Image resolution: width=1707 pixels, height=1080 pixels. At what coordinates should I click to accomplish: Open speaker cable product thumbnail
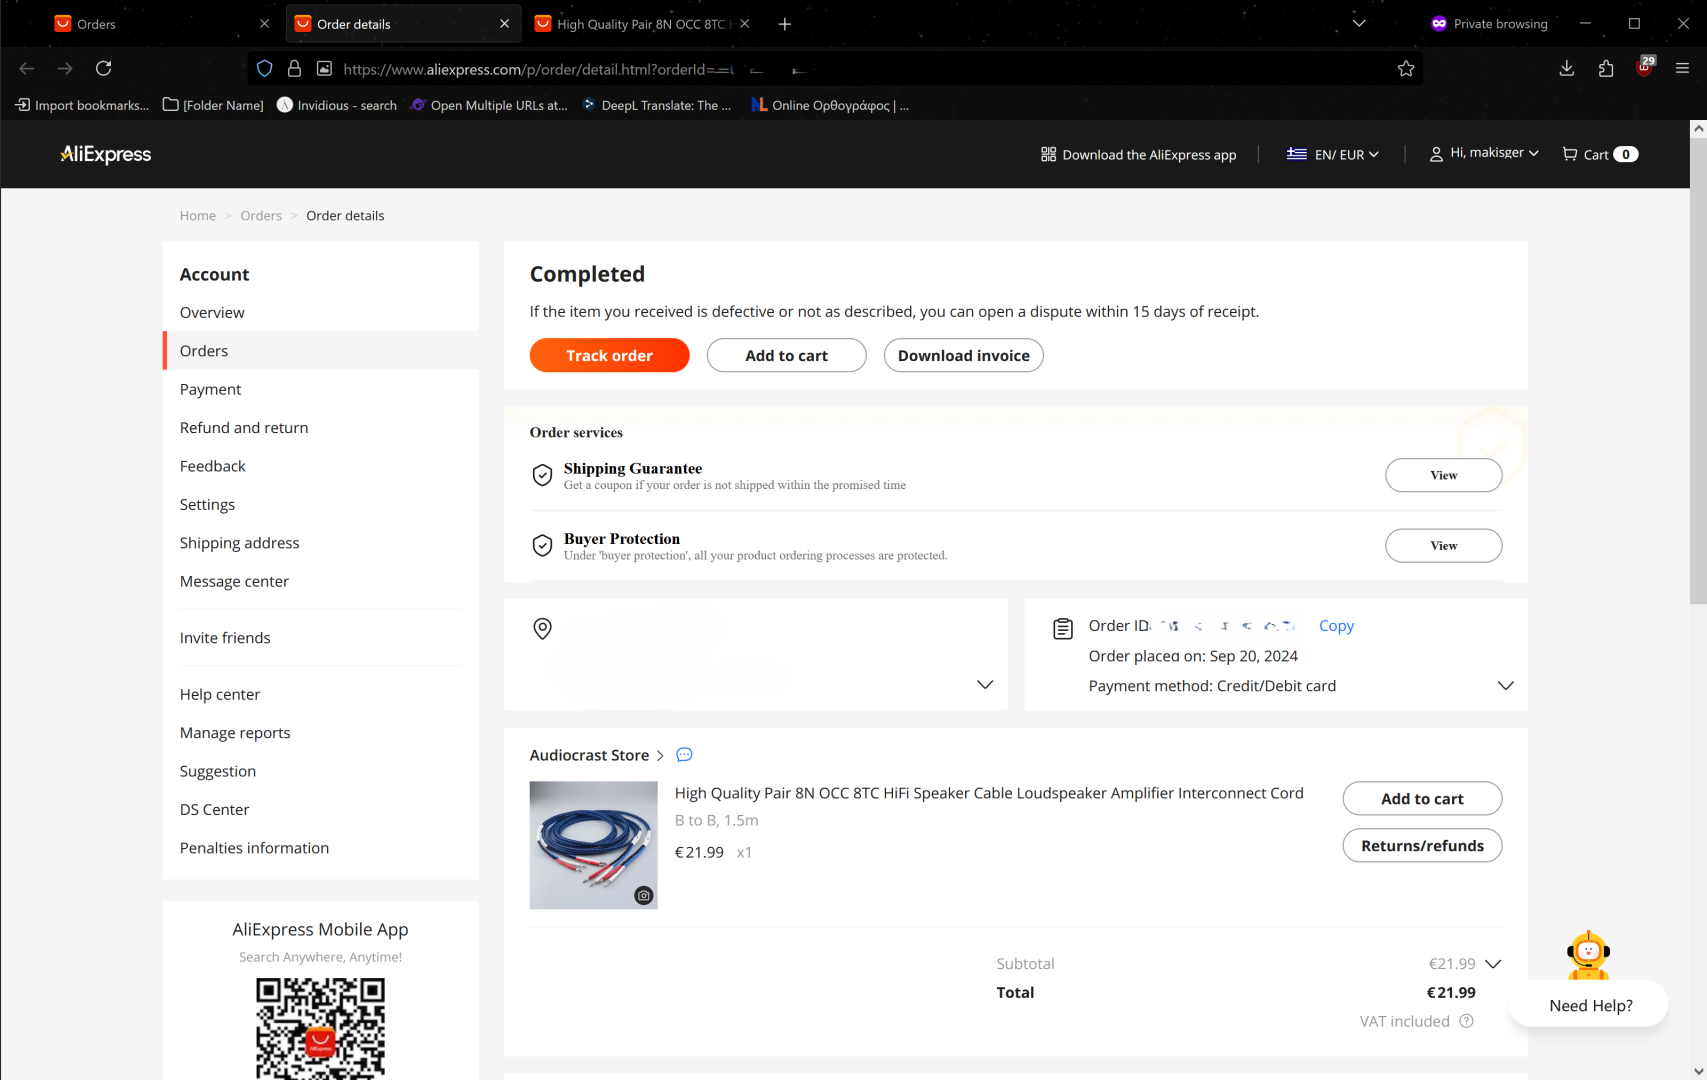(593, 845)
